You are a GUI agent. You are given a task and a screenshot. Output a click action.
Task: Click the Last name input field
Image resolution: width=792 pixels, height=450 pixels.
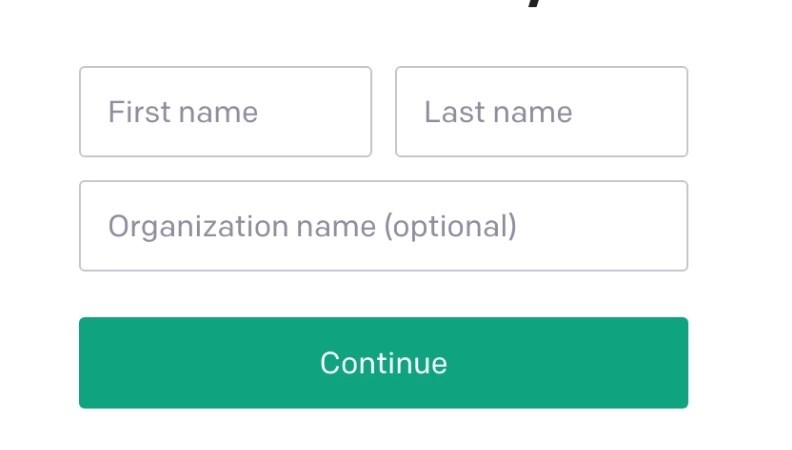coord(541,112)
